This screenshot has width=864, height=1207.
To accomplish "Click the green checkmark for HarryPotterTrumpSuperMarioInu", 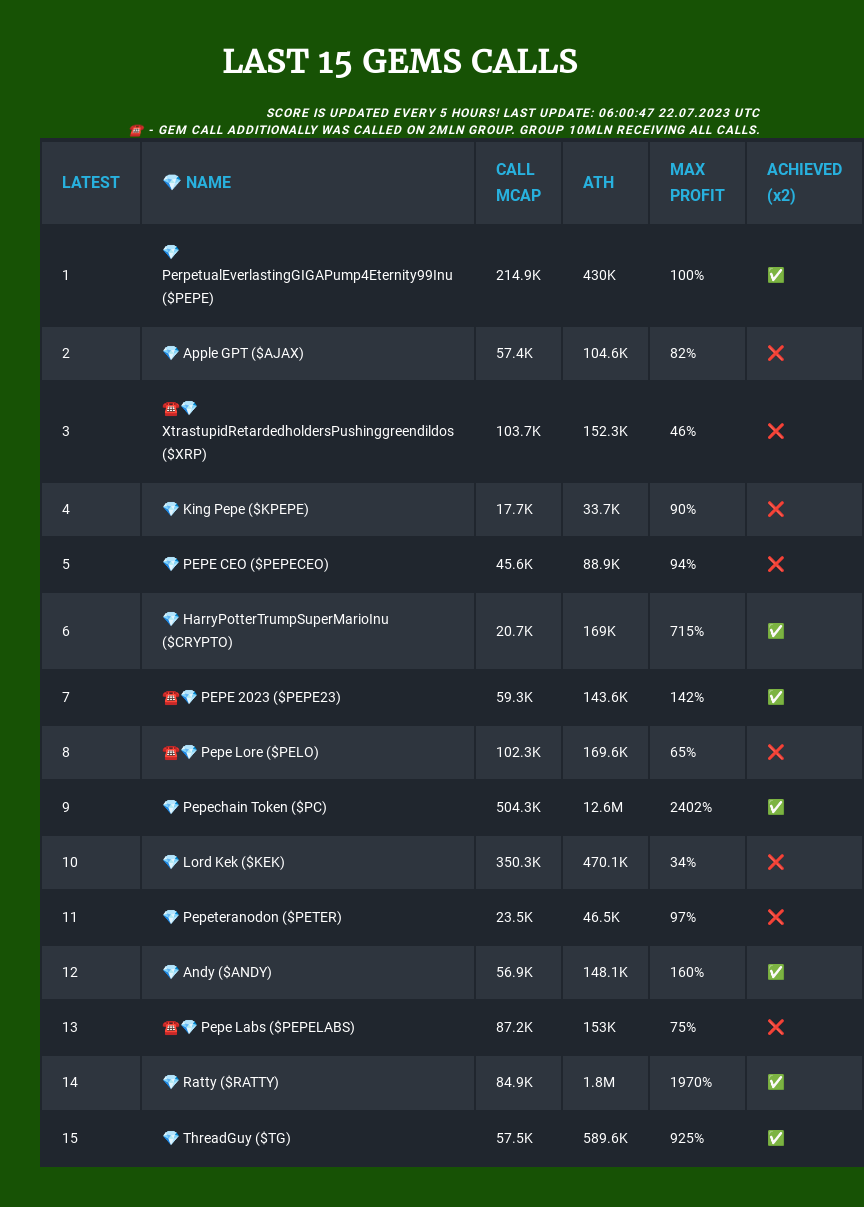I will tap(775, 631).
